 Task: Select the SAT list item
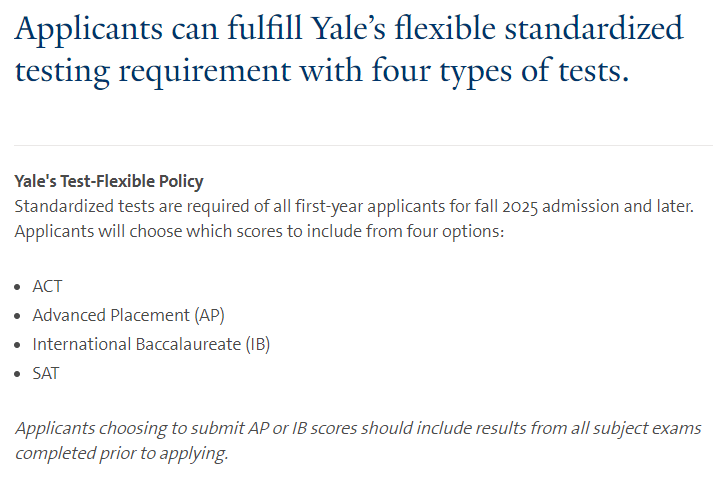[x=46, y=373]
